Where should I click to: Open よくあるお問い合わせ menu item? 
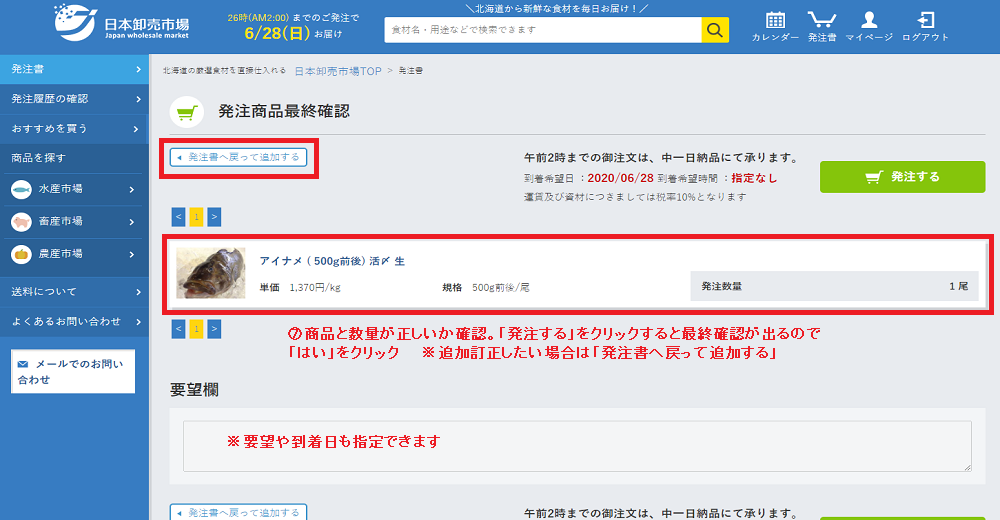(74, 322)
